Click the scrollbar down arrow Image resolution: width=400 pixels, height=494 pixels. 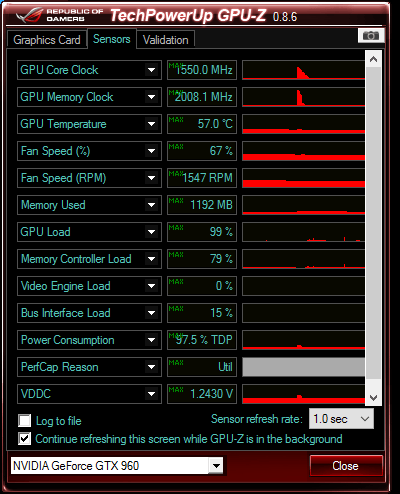[373, 398]
